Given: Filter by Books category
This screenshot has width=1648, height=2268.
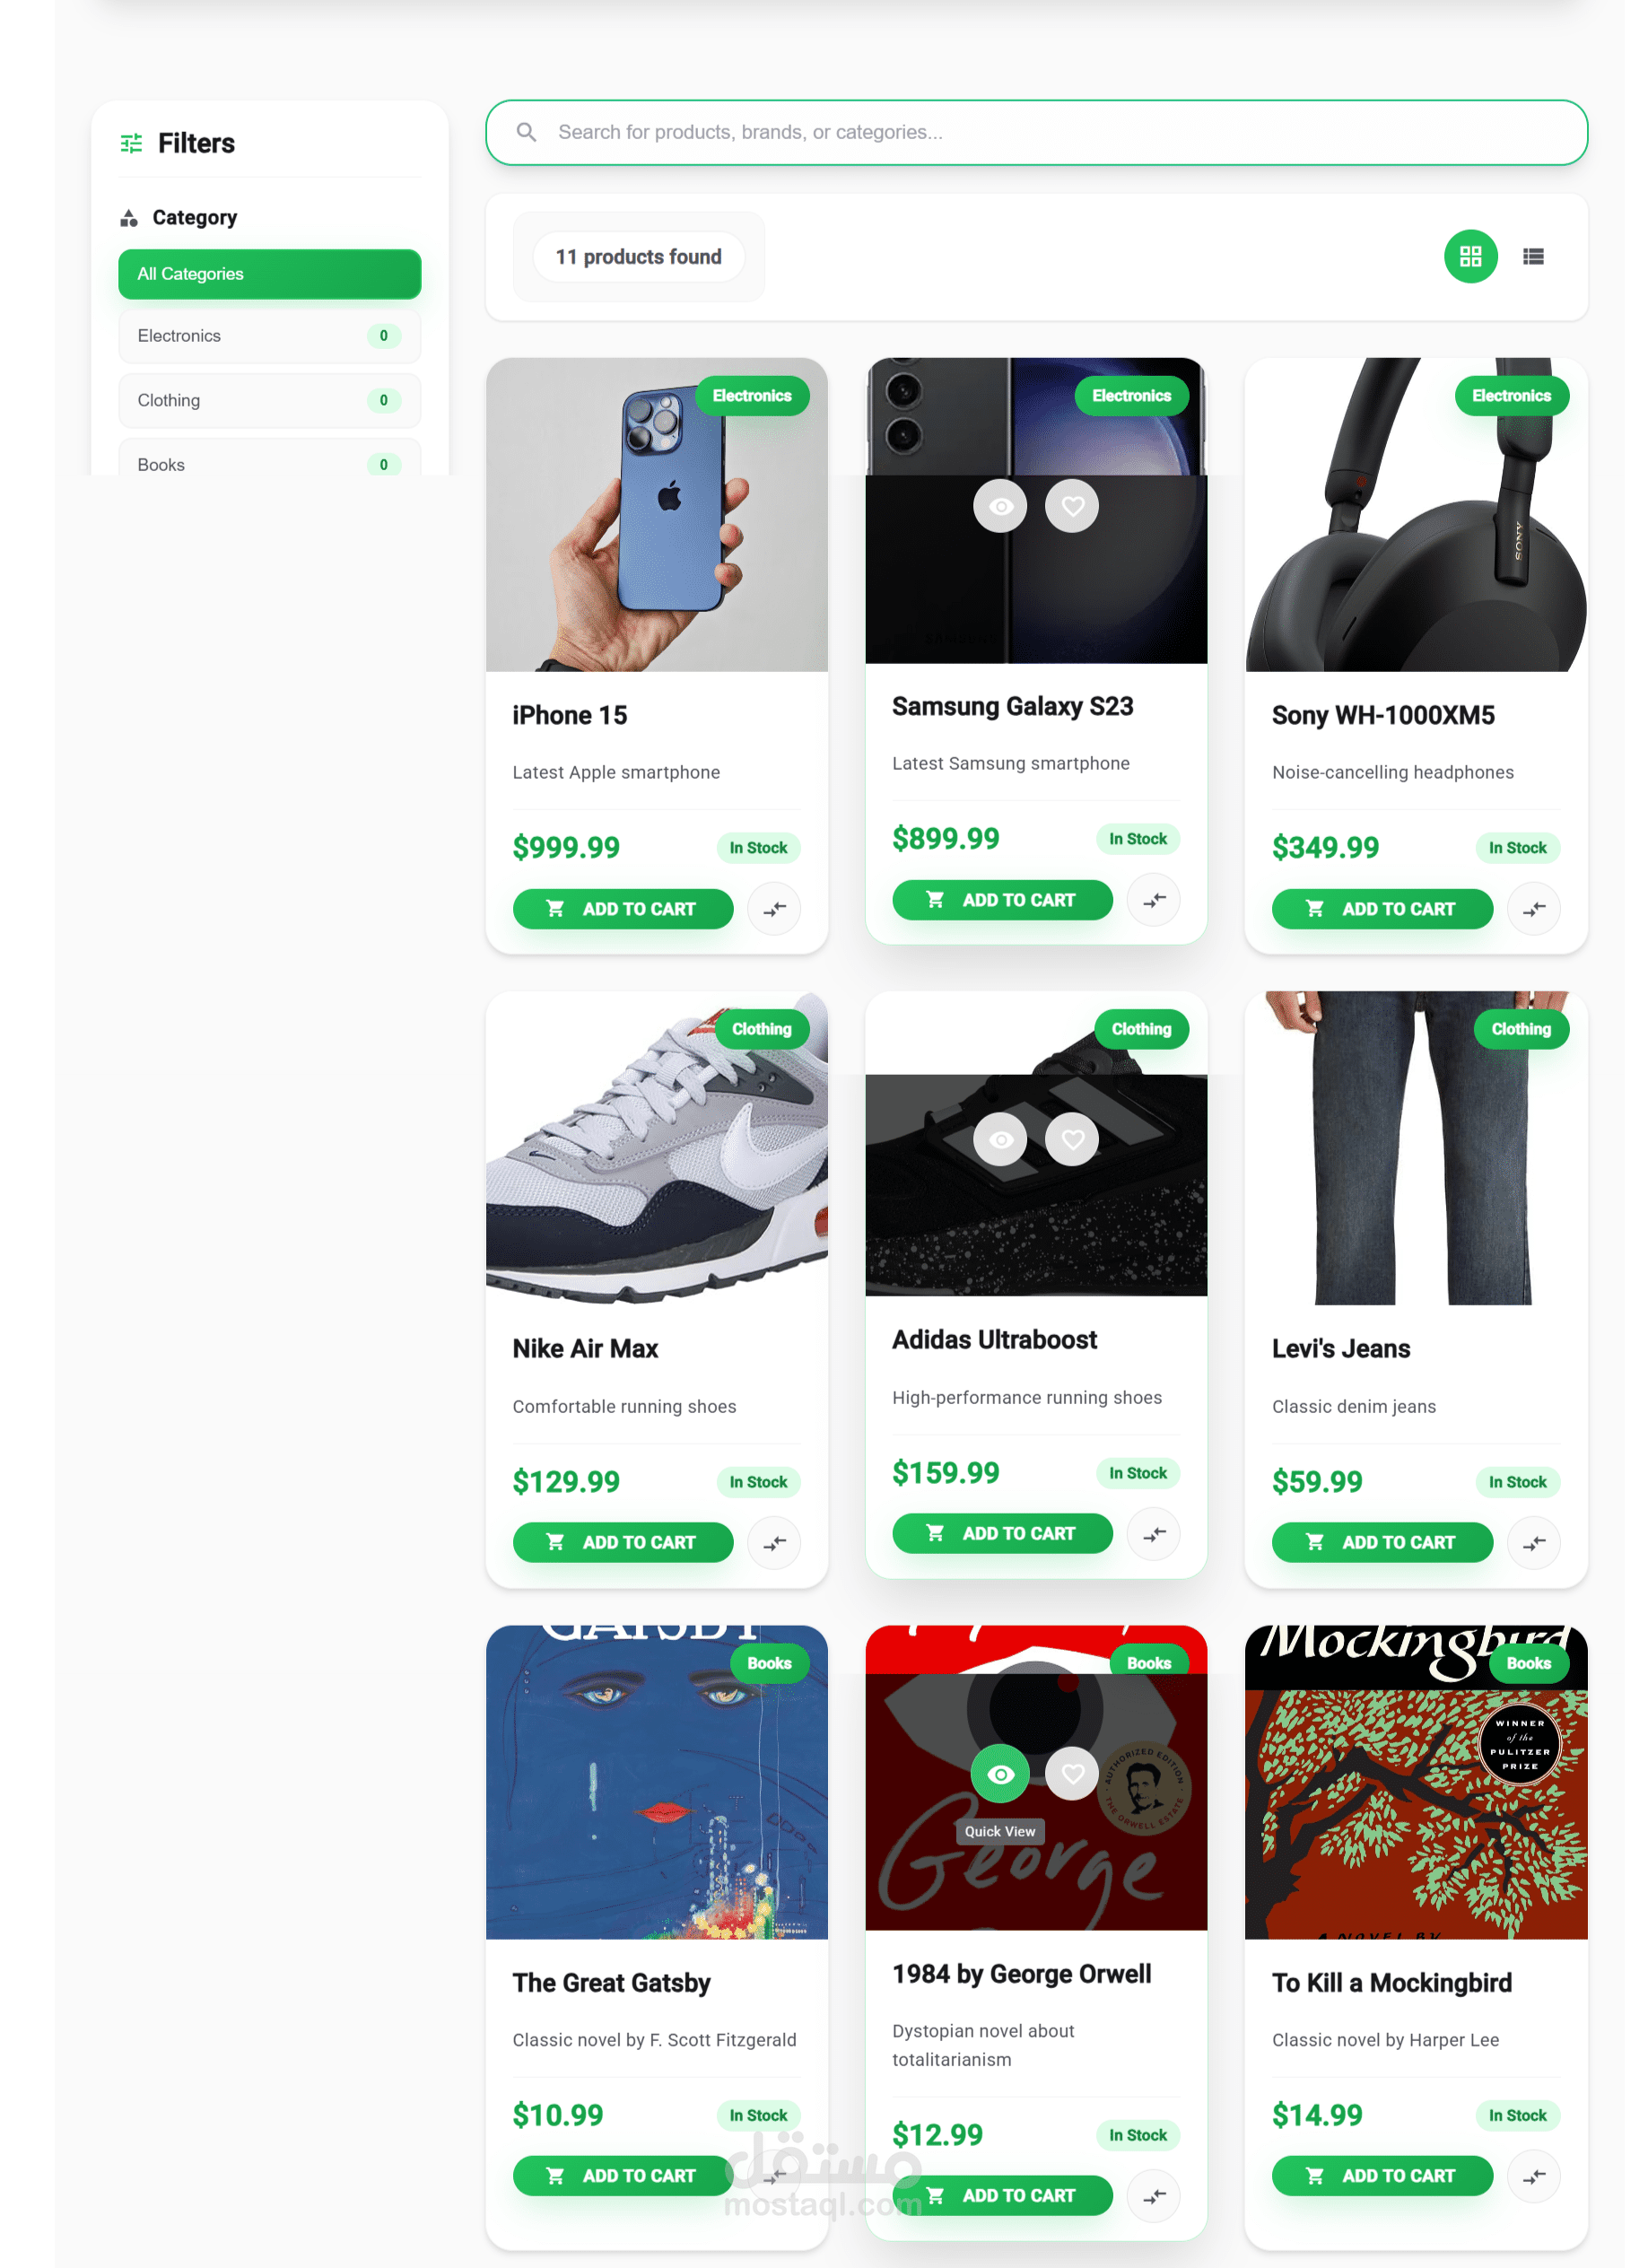Looking at the screenshot, I should click(269, 463).
